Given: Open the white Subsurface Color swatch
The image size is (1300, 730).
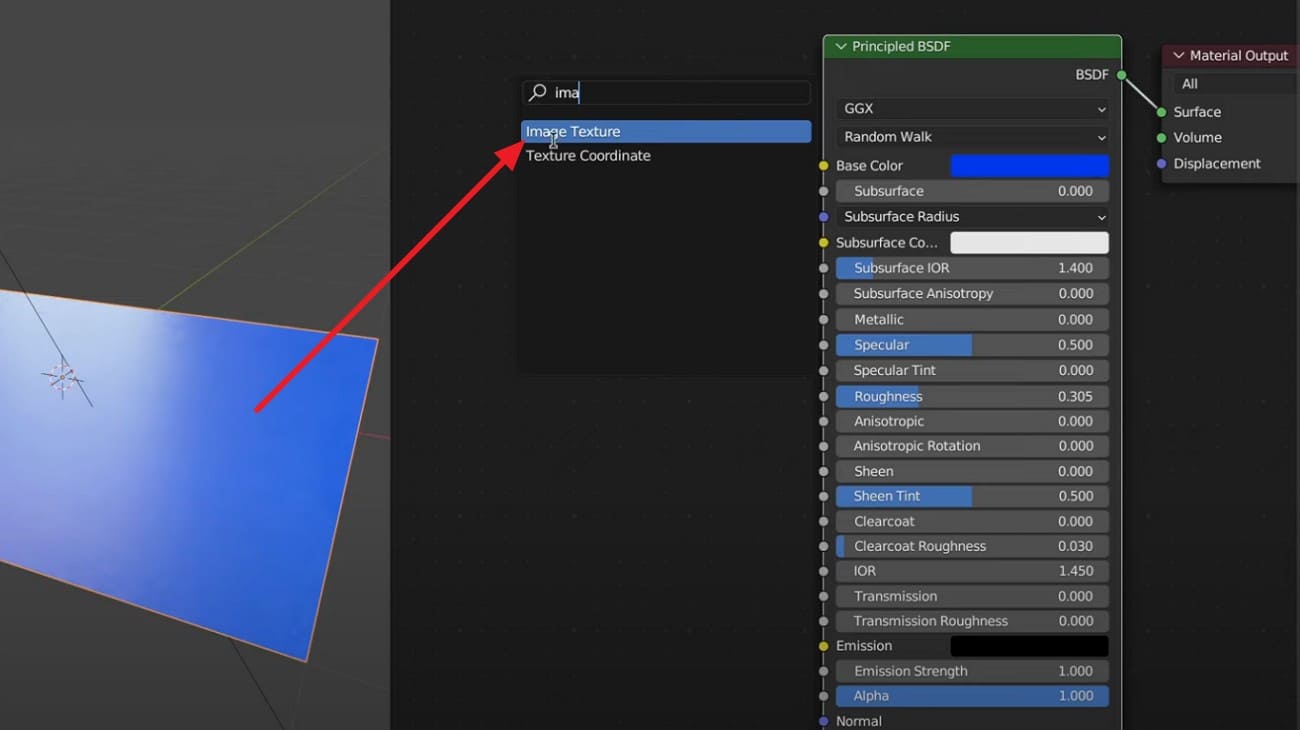Looking at the screenshot, I should point(1030,242).
